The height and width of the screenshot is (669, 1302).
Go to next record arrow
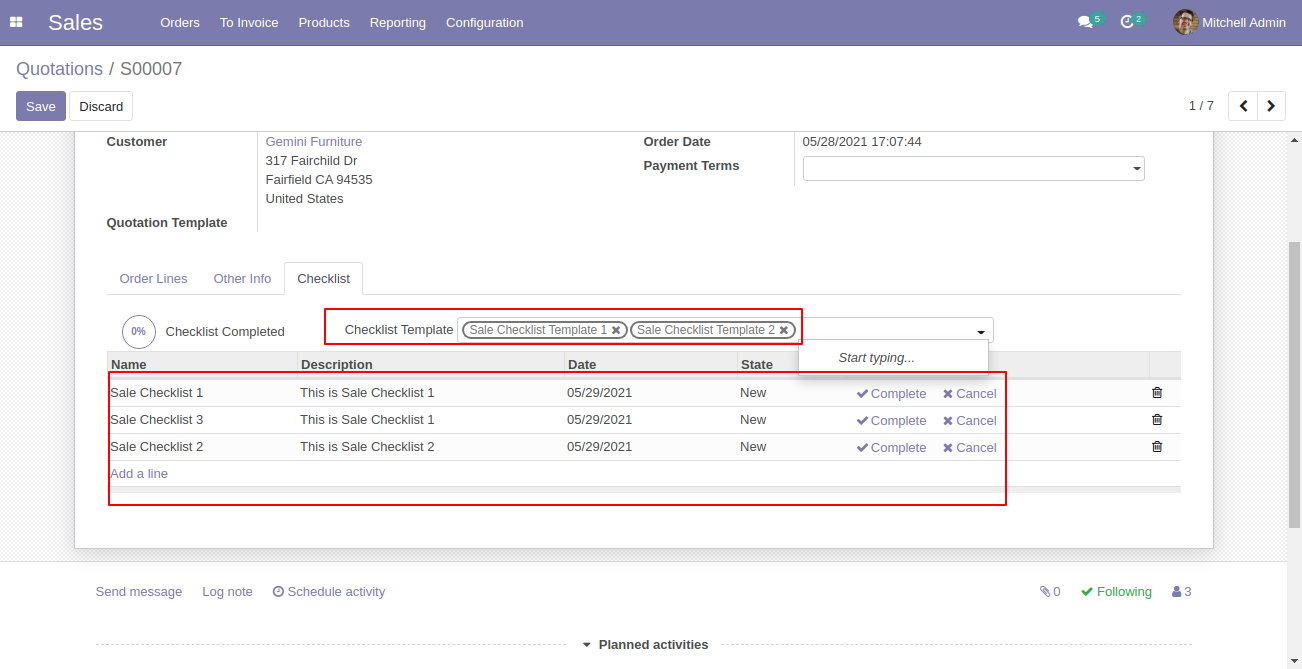[x=1271, y=106]
